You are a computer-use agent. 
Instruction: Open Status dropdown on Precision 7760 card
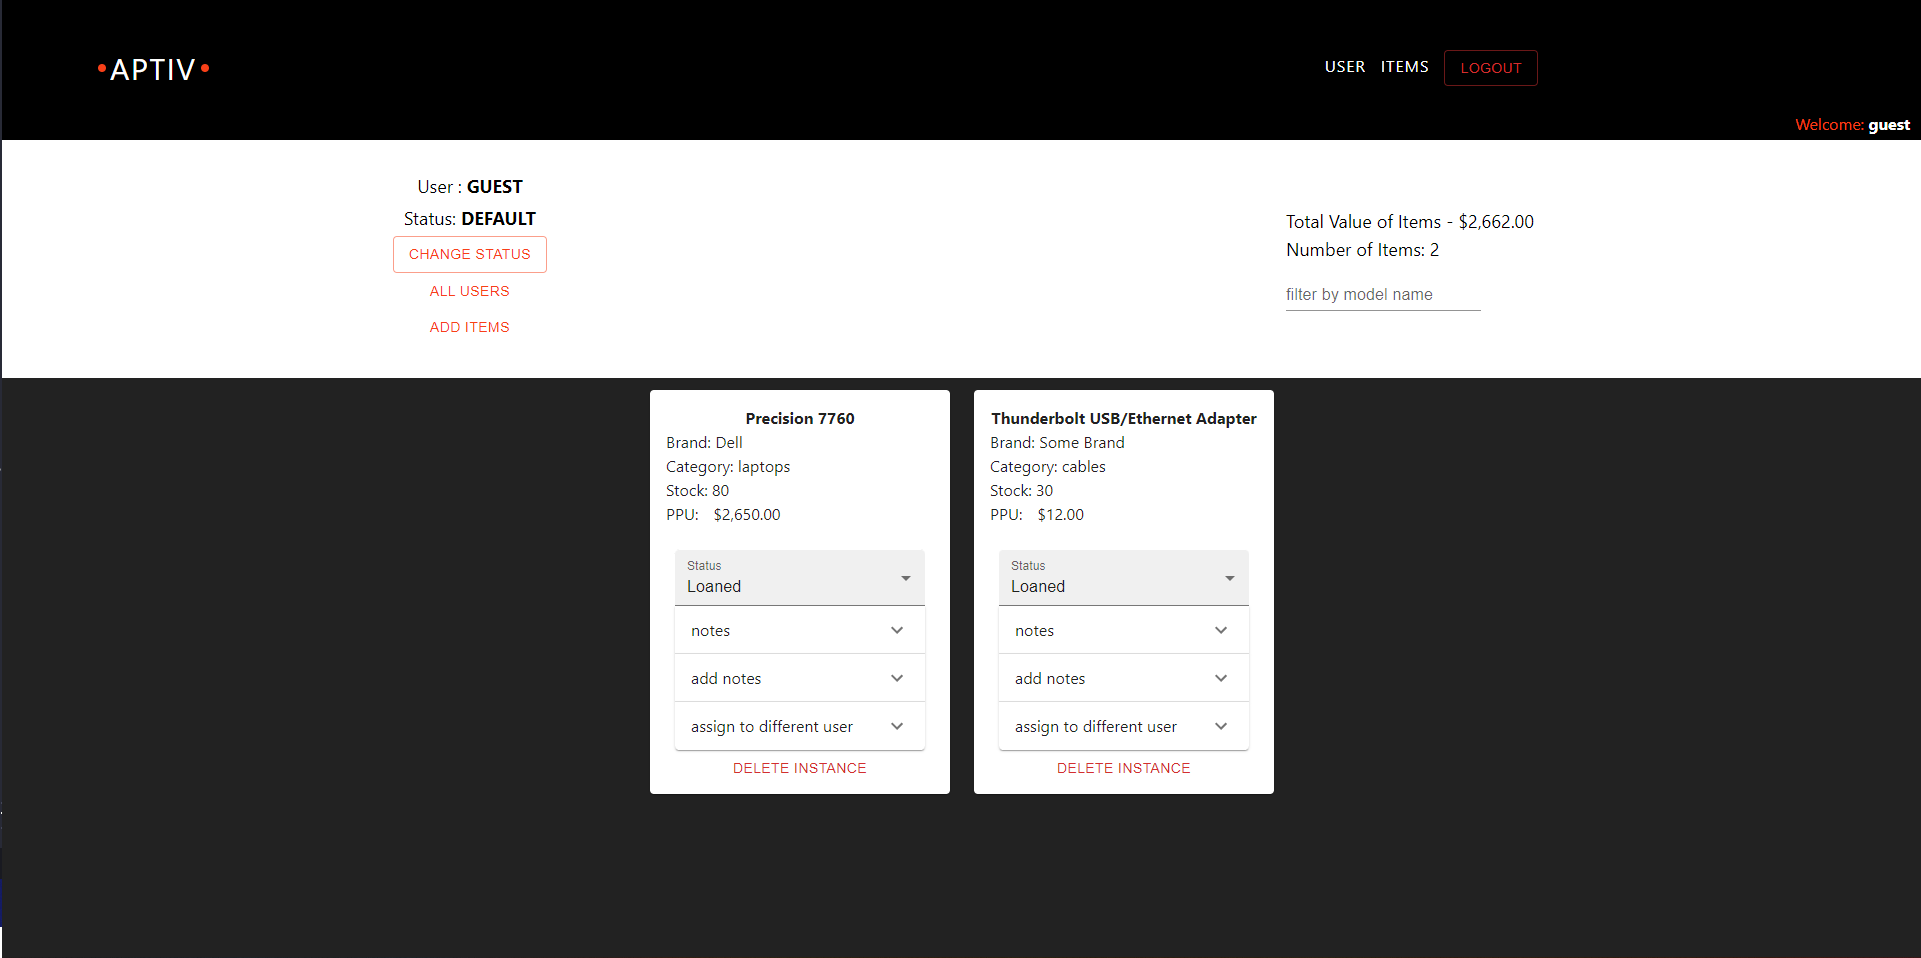[800, 578]
